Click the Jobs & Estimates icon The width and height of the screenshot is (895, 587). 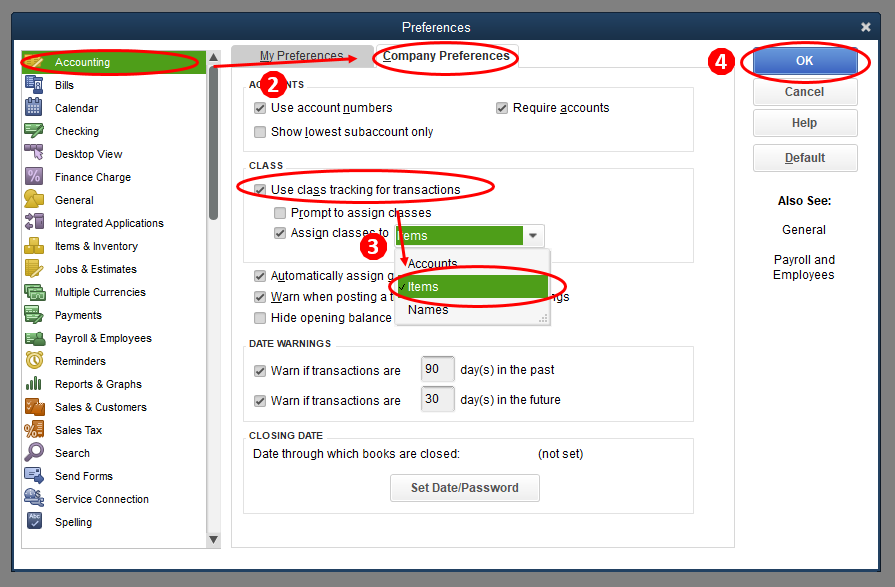coord(34,268)
